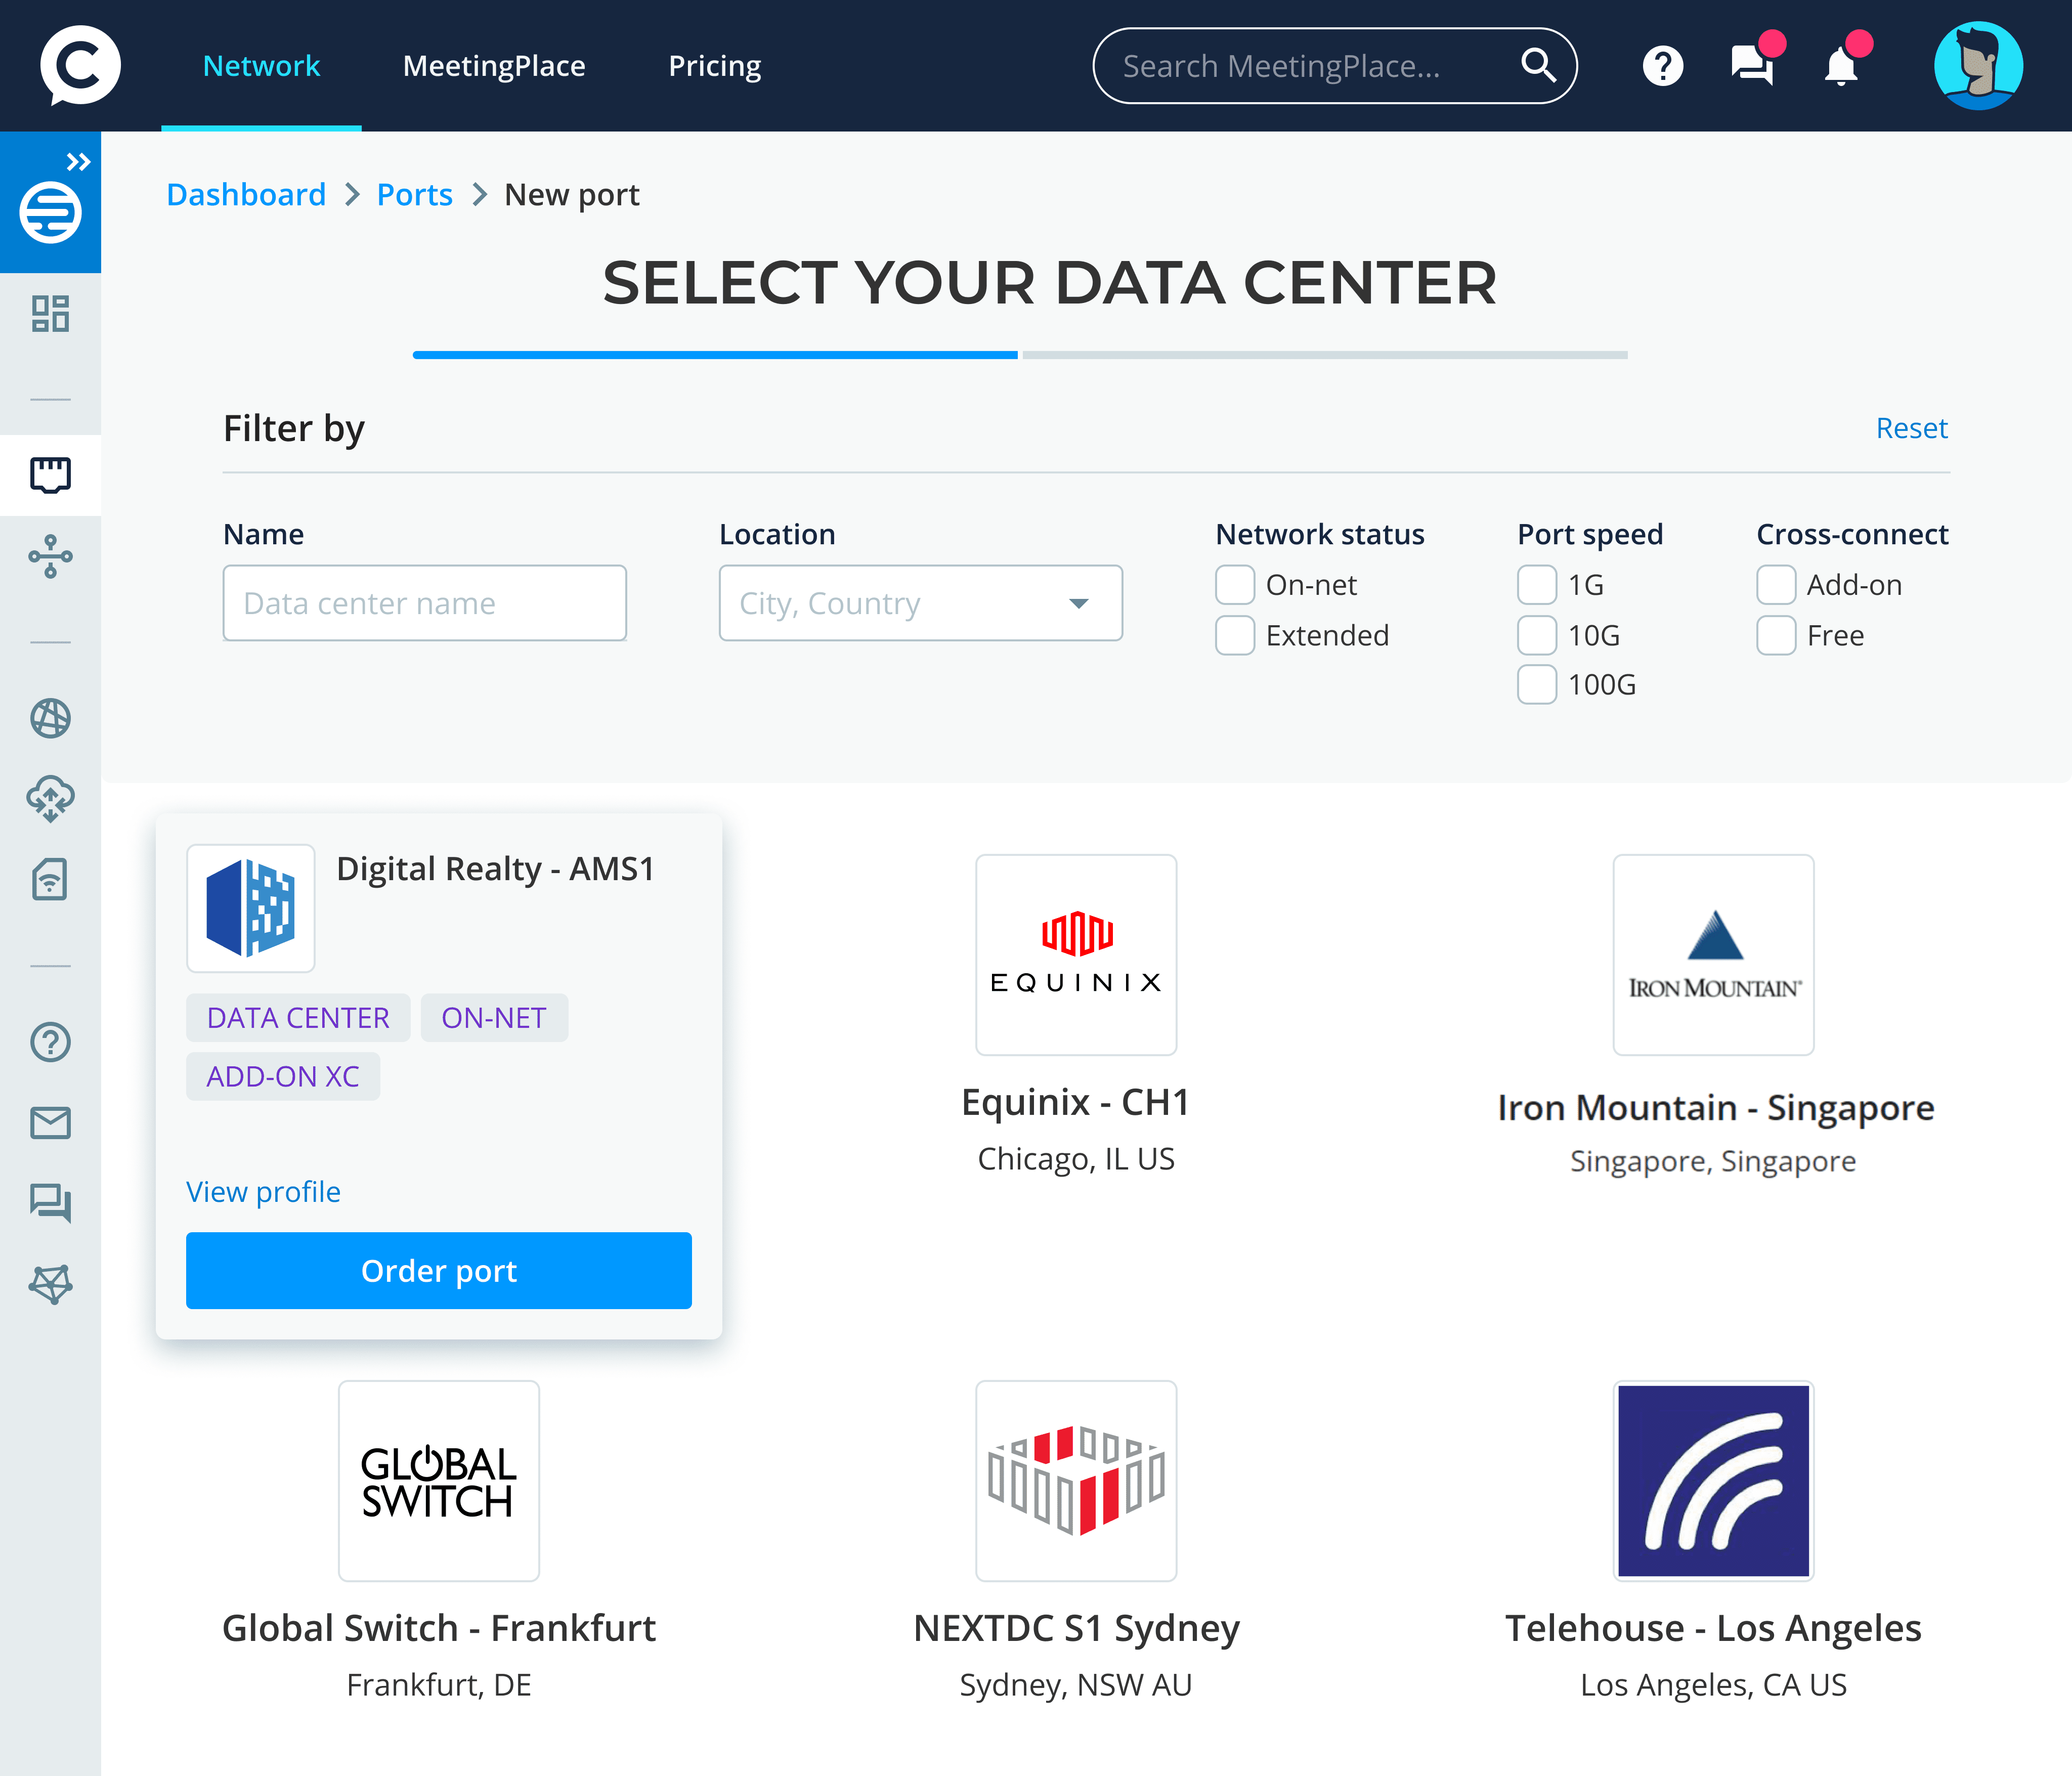Click the search magnifier icon
The height and width of the screenshot is (1776, 2072).
pos(1538,66)
